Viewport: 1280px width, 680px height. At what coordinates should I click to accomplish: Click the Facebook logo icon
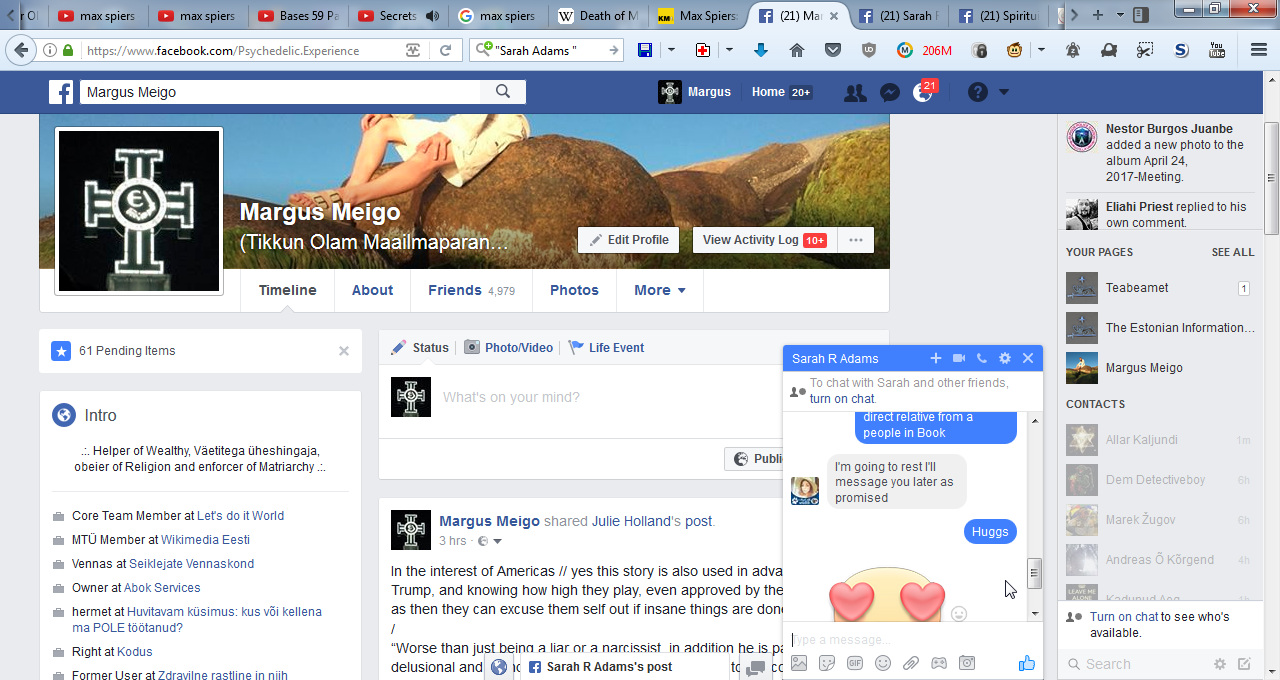(x=61, y=92)
